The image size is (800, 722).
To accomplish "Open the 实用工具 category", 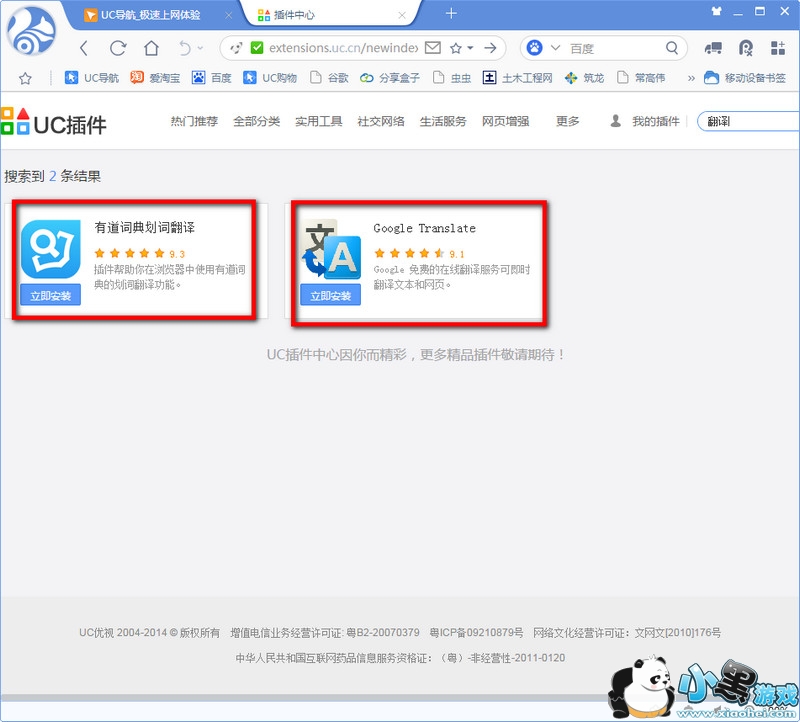I will (x=319, y=121).
